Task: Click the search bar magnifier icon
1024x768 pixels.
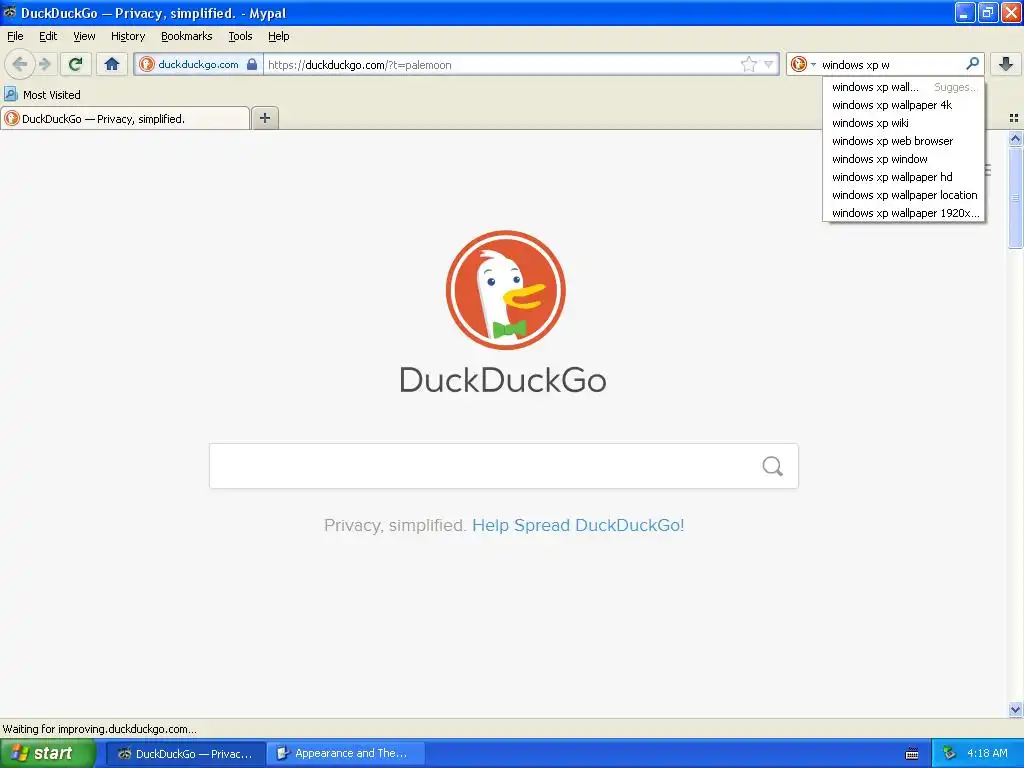Action: click(x=972, y=63)
